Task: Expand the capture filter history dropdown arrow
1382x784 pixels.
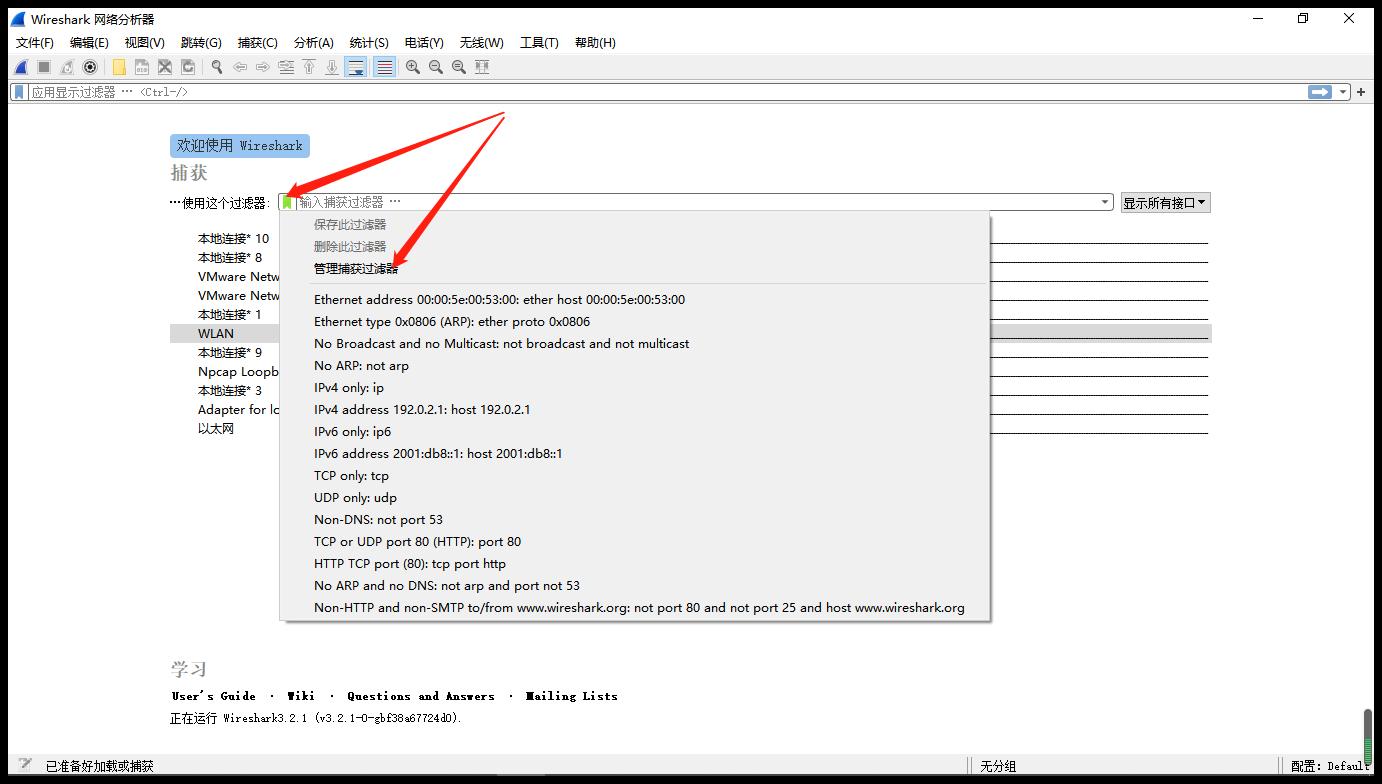Action: click(1106, 202)
